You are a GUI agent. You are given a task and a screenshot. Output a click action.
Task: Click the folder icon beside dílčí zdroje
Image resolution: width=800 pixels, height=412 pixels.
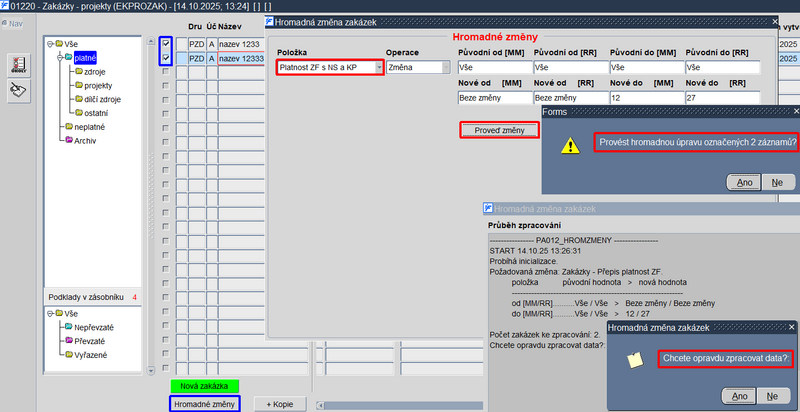pyautogui.click(x=79, y=99)
